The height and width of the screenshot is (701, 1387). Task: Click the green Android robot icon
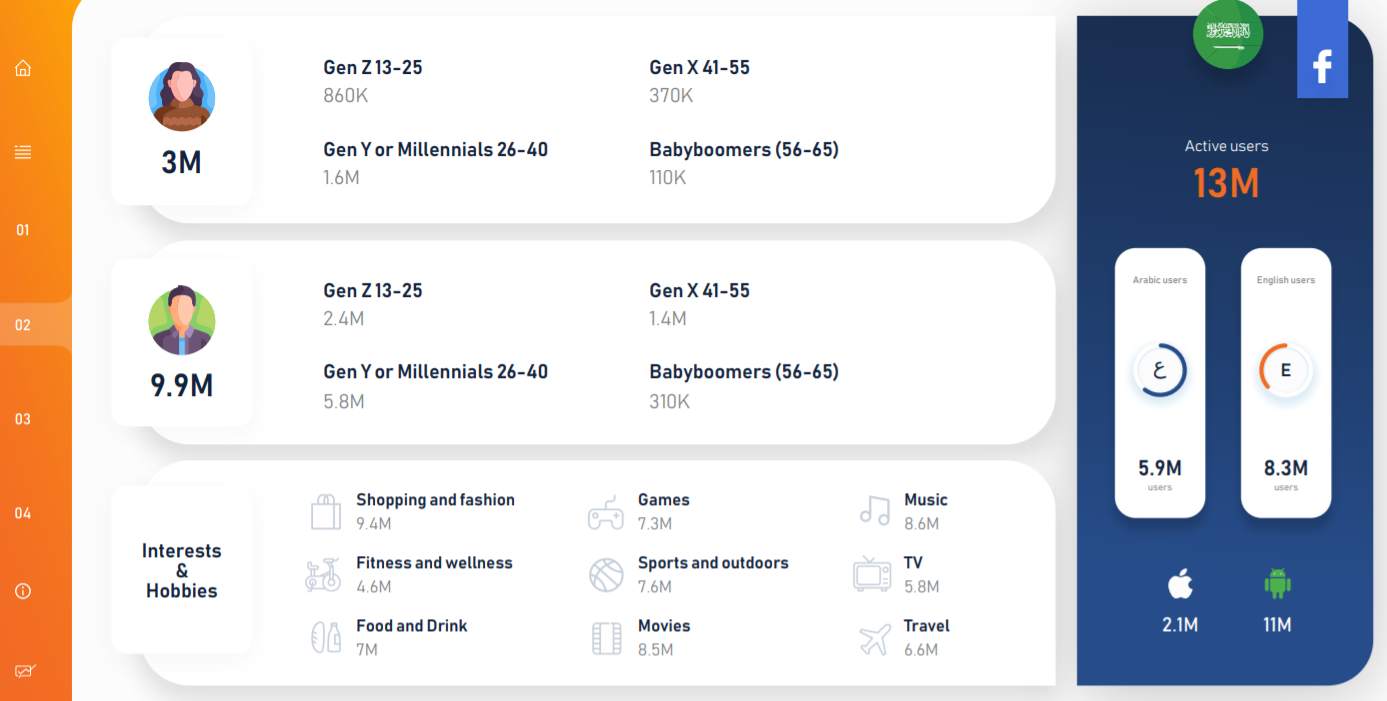pyautogui.click(x=1277, y=583)
